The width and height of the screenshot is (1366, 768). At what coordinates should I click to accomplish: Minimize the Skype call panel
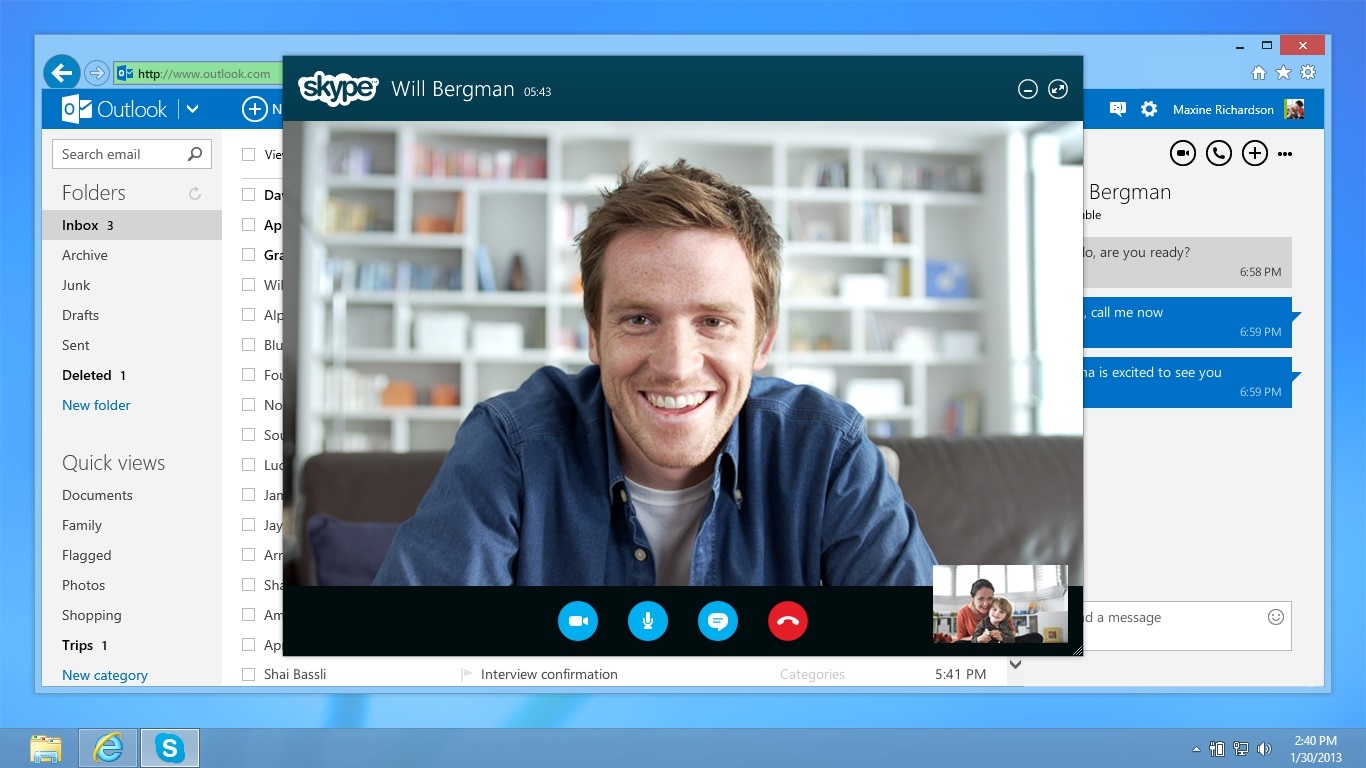tap(1027, 90)
